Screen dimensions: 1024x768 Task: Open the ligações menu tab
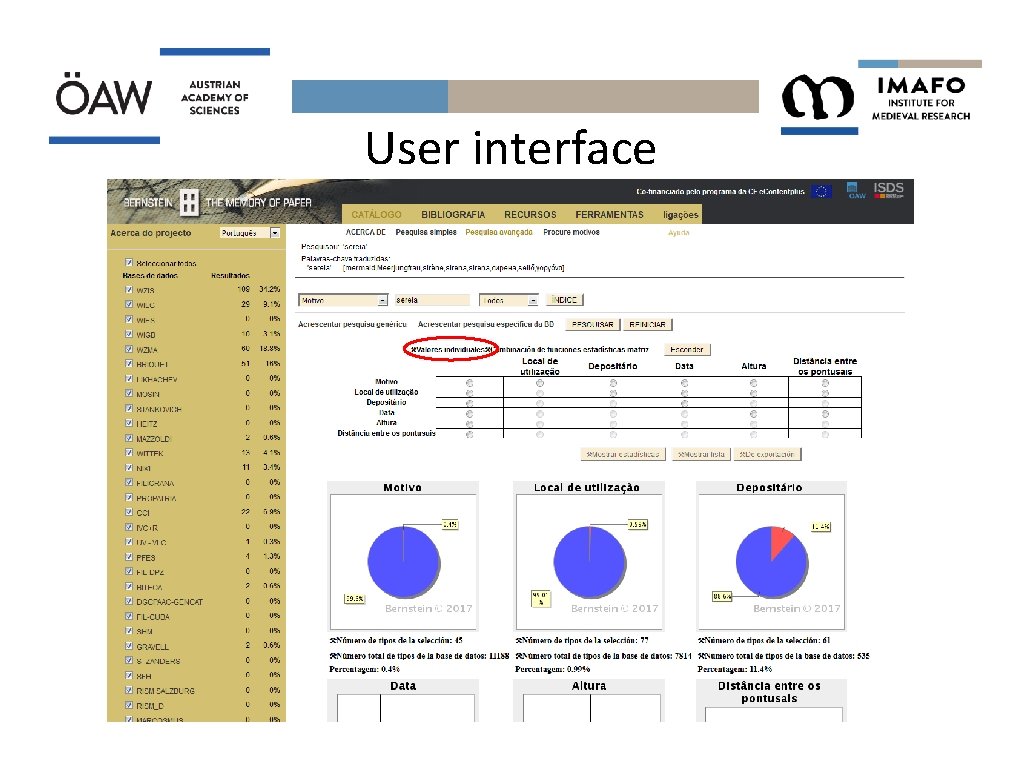680,215
